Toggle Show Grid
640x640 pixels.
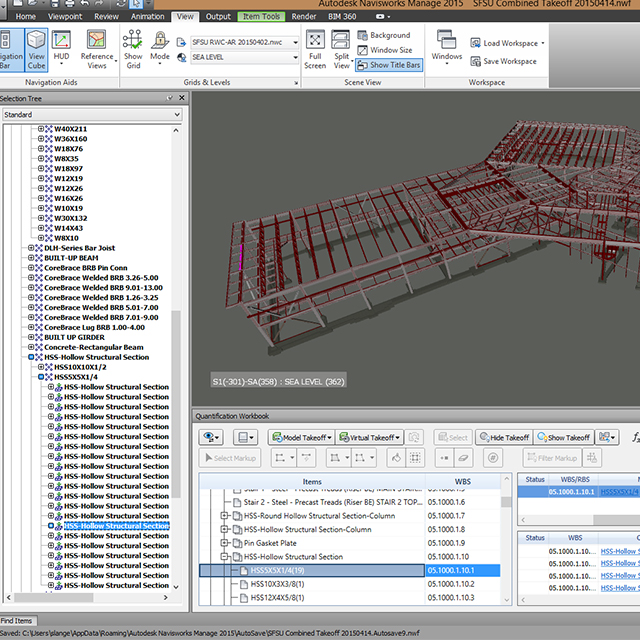pyautogui.click(x=133, y=50)
